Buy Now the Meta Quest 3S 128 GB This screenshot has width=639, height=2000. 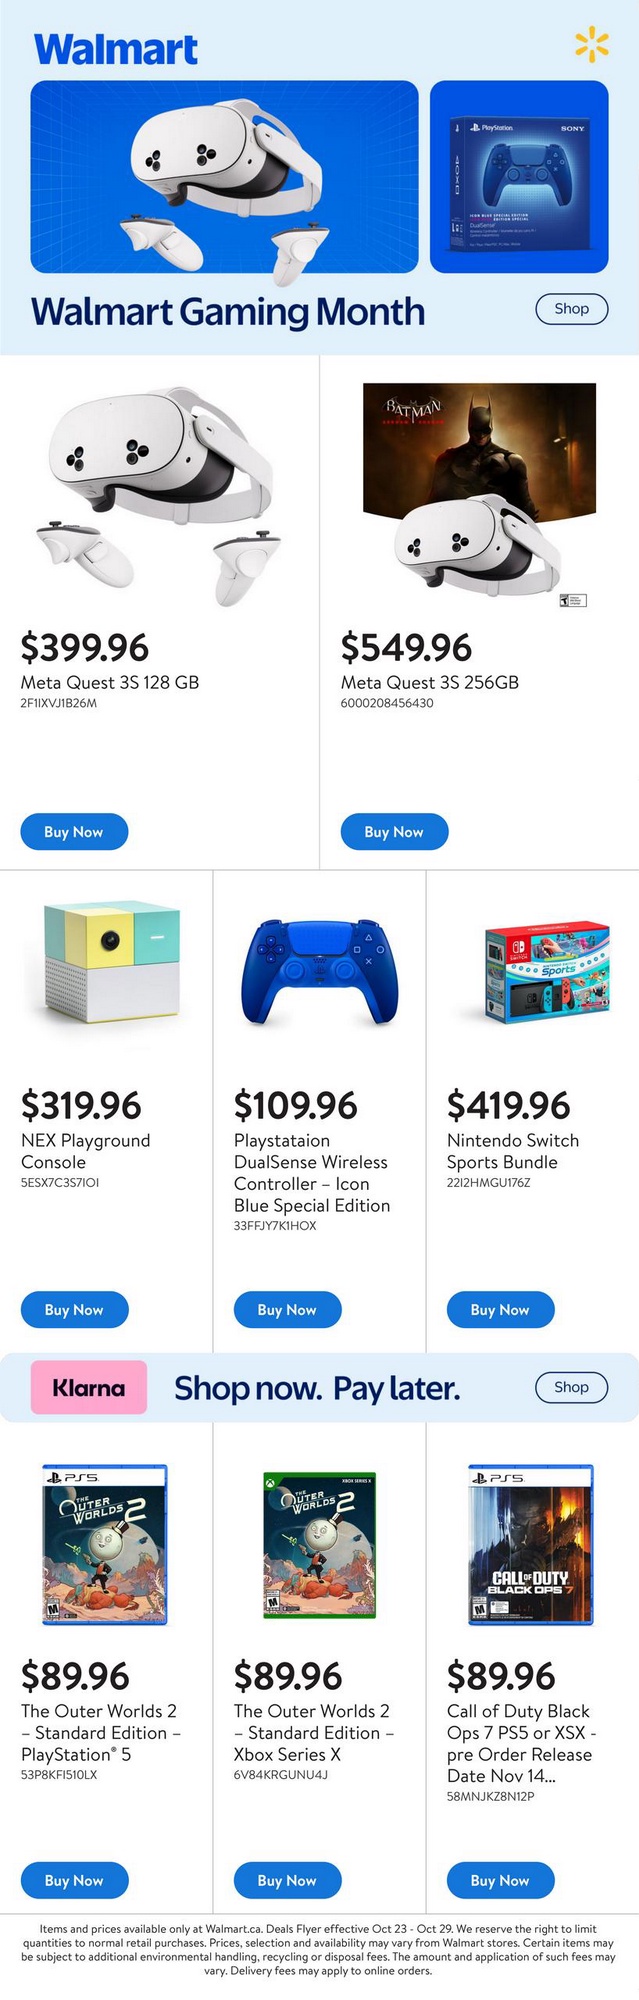[74, 832]
